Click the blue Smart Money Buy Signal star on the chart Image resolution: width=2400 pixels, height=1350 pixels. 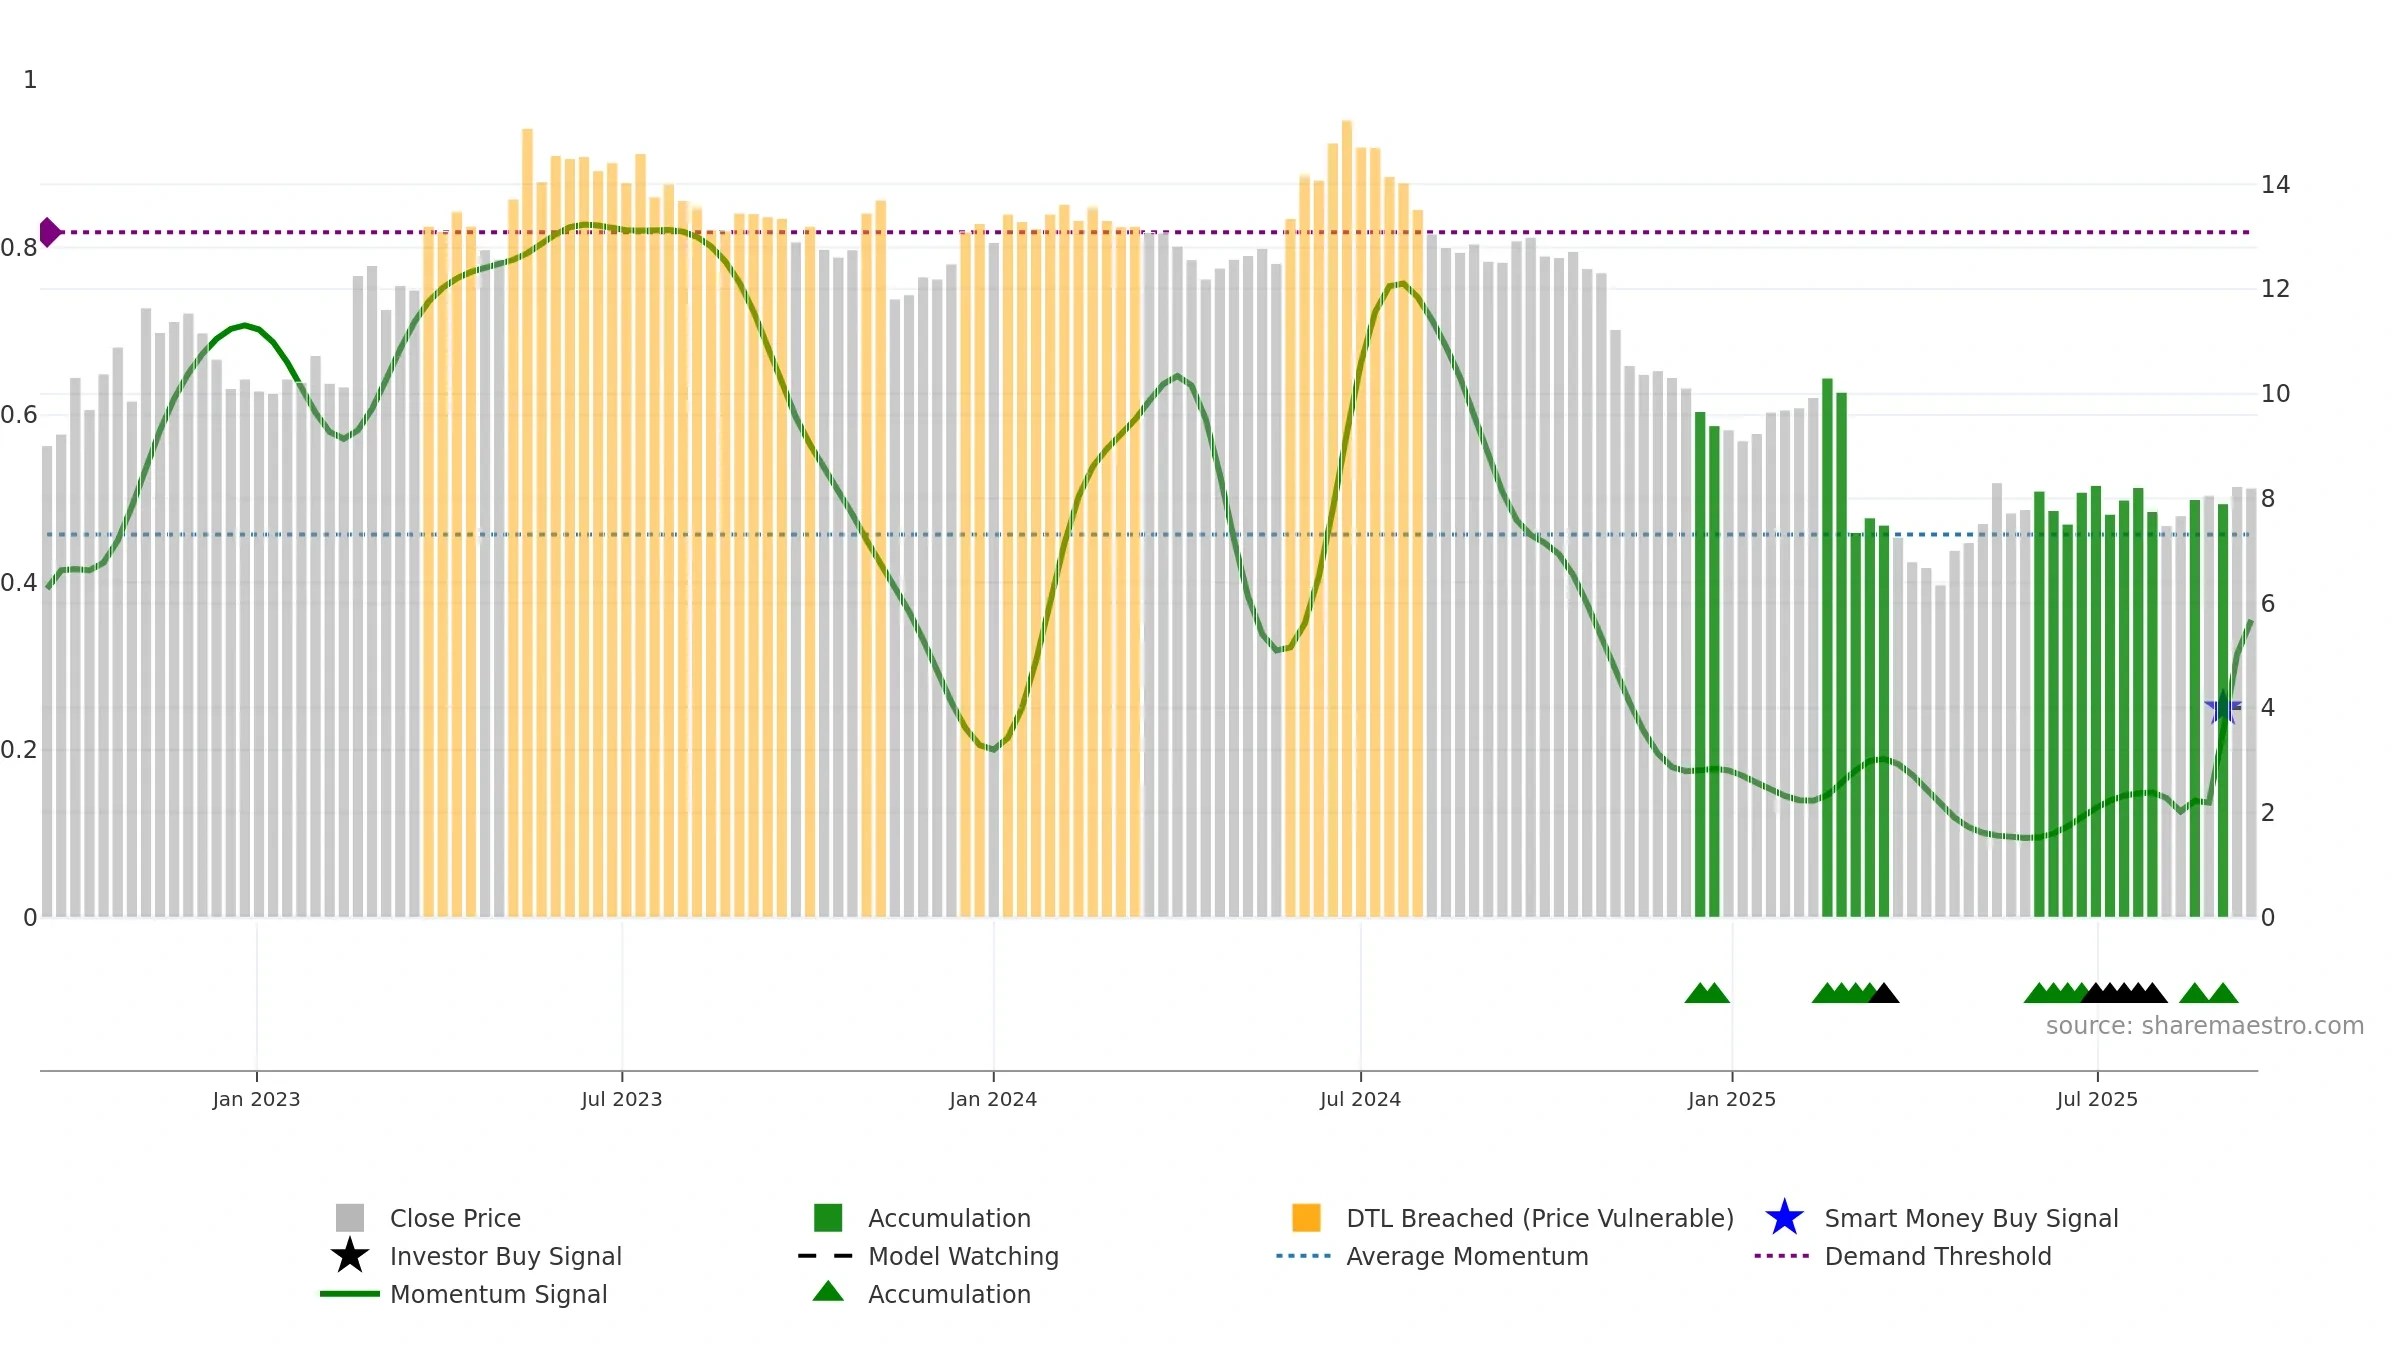(x=2223, y=708)
